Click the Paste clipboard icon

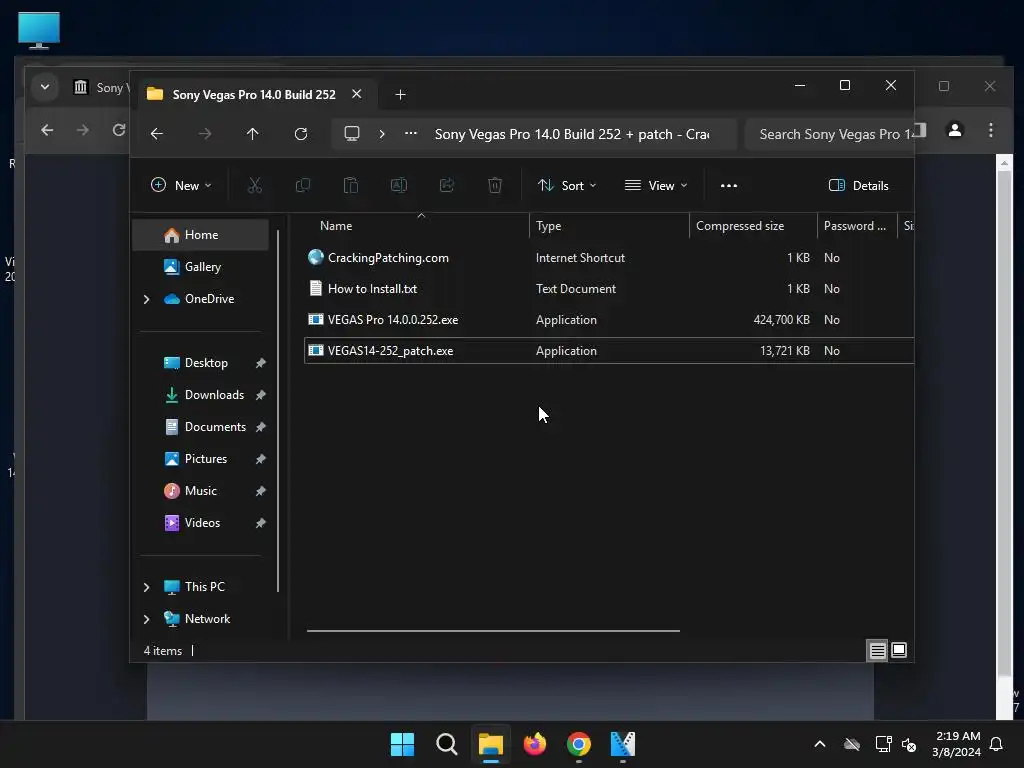[x=351, y=185]
